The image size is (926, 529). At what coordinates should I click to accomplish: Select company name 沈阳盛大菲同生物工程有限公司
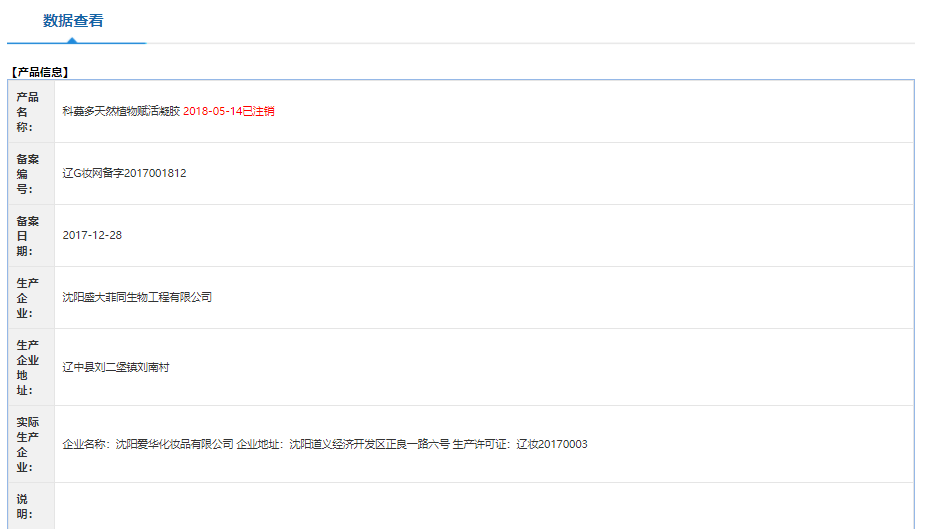[x=137, y=297]
